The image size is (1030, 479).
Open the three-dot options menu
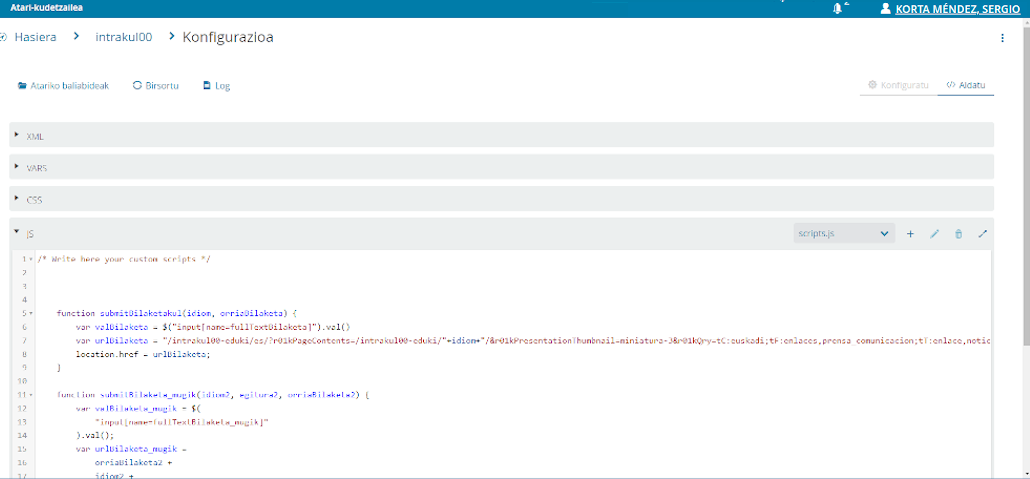(1003, 38)
